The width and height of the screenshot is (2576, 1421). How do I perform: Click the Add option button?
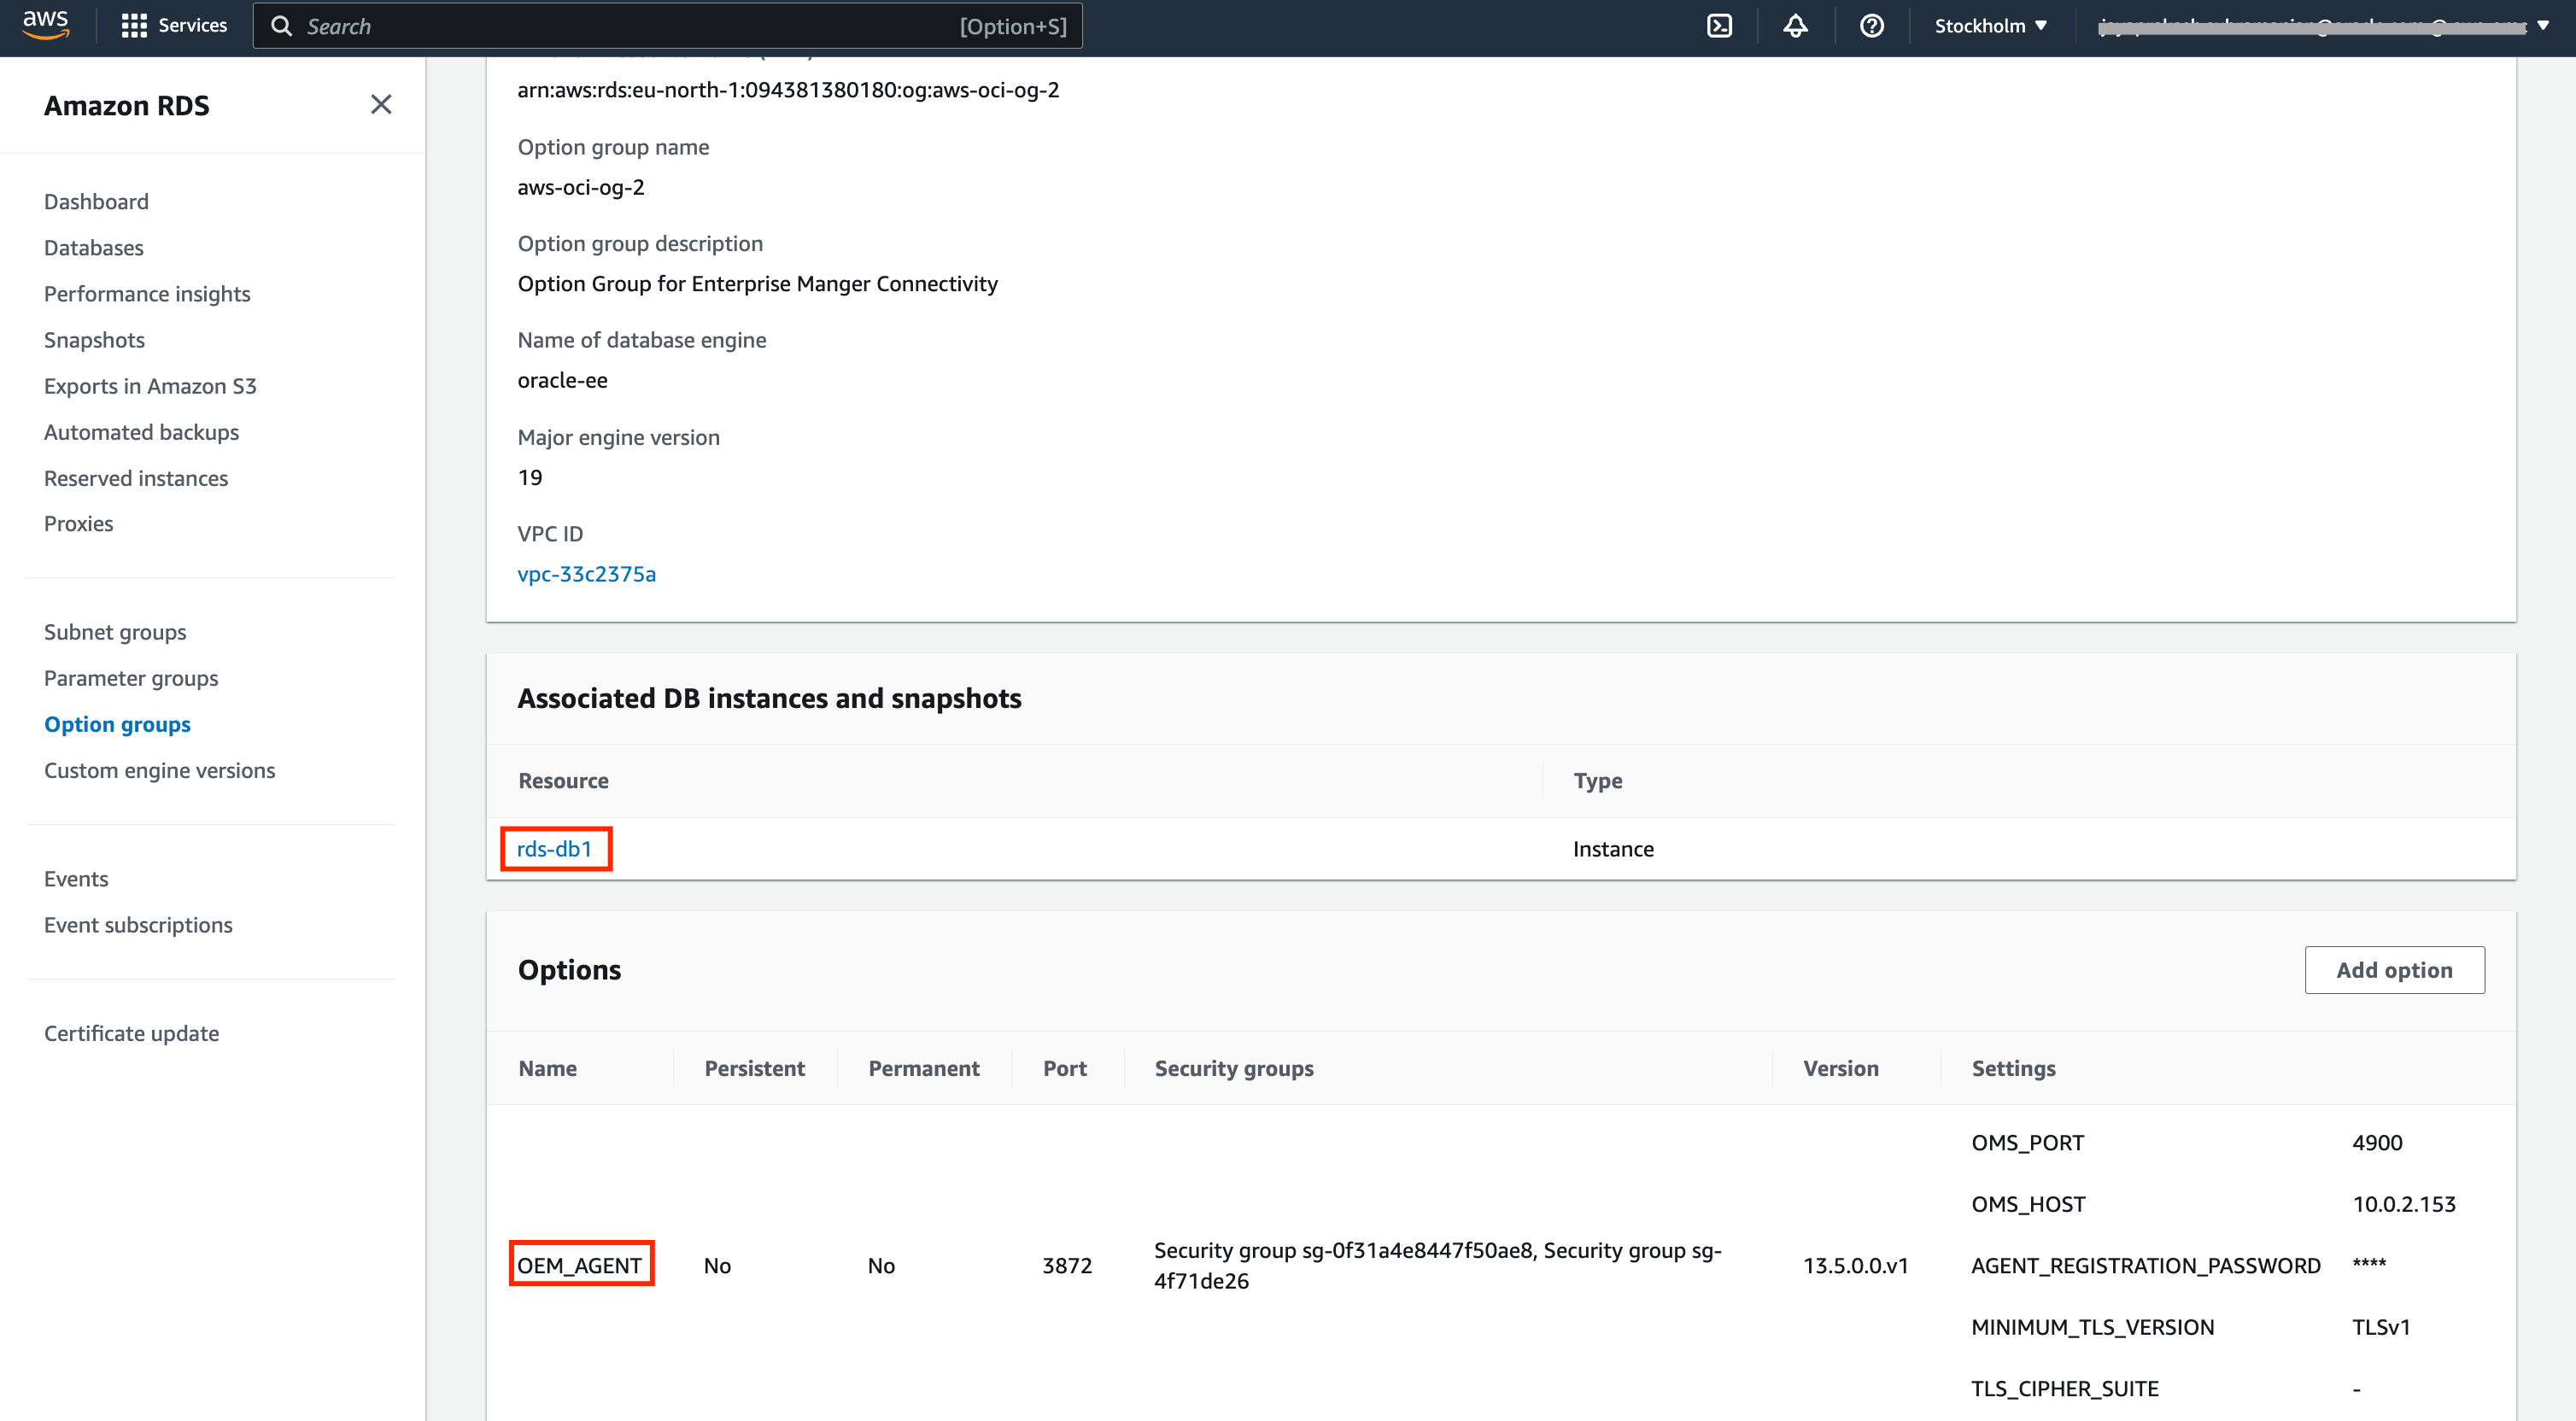click(x=2393, y=970)
